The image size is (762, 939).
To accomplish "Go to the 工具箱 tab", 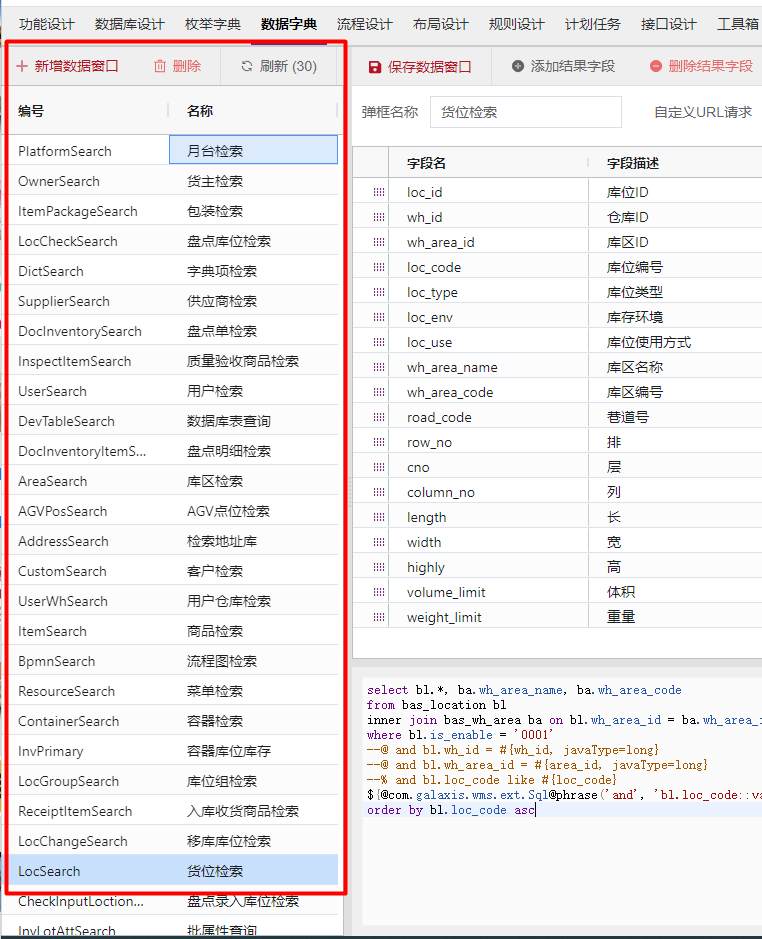I will 737,24.
